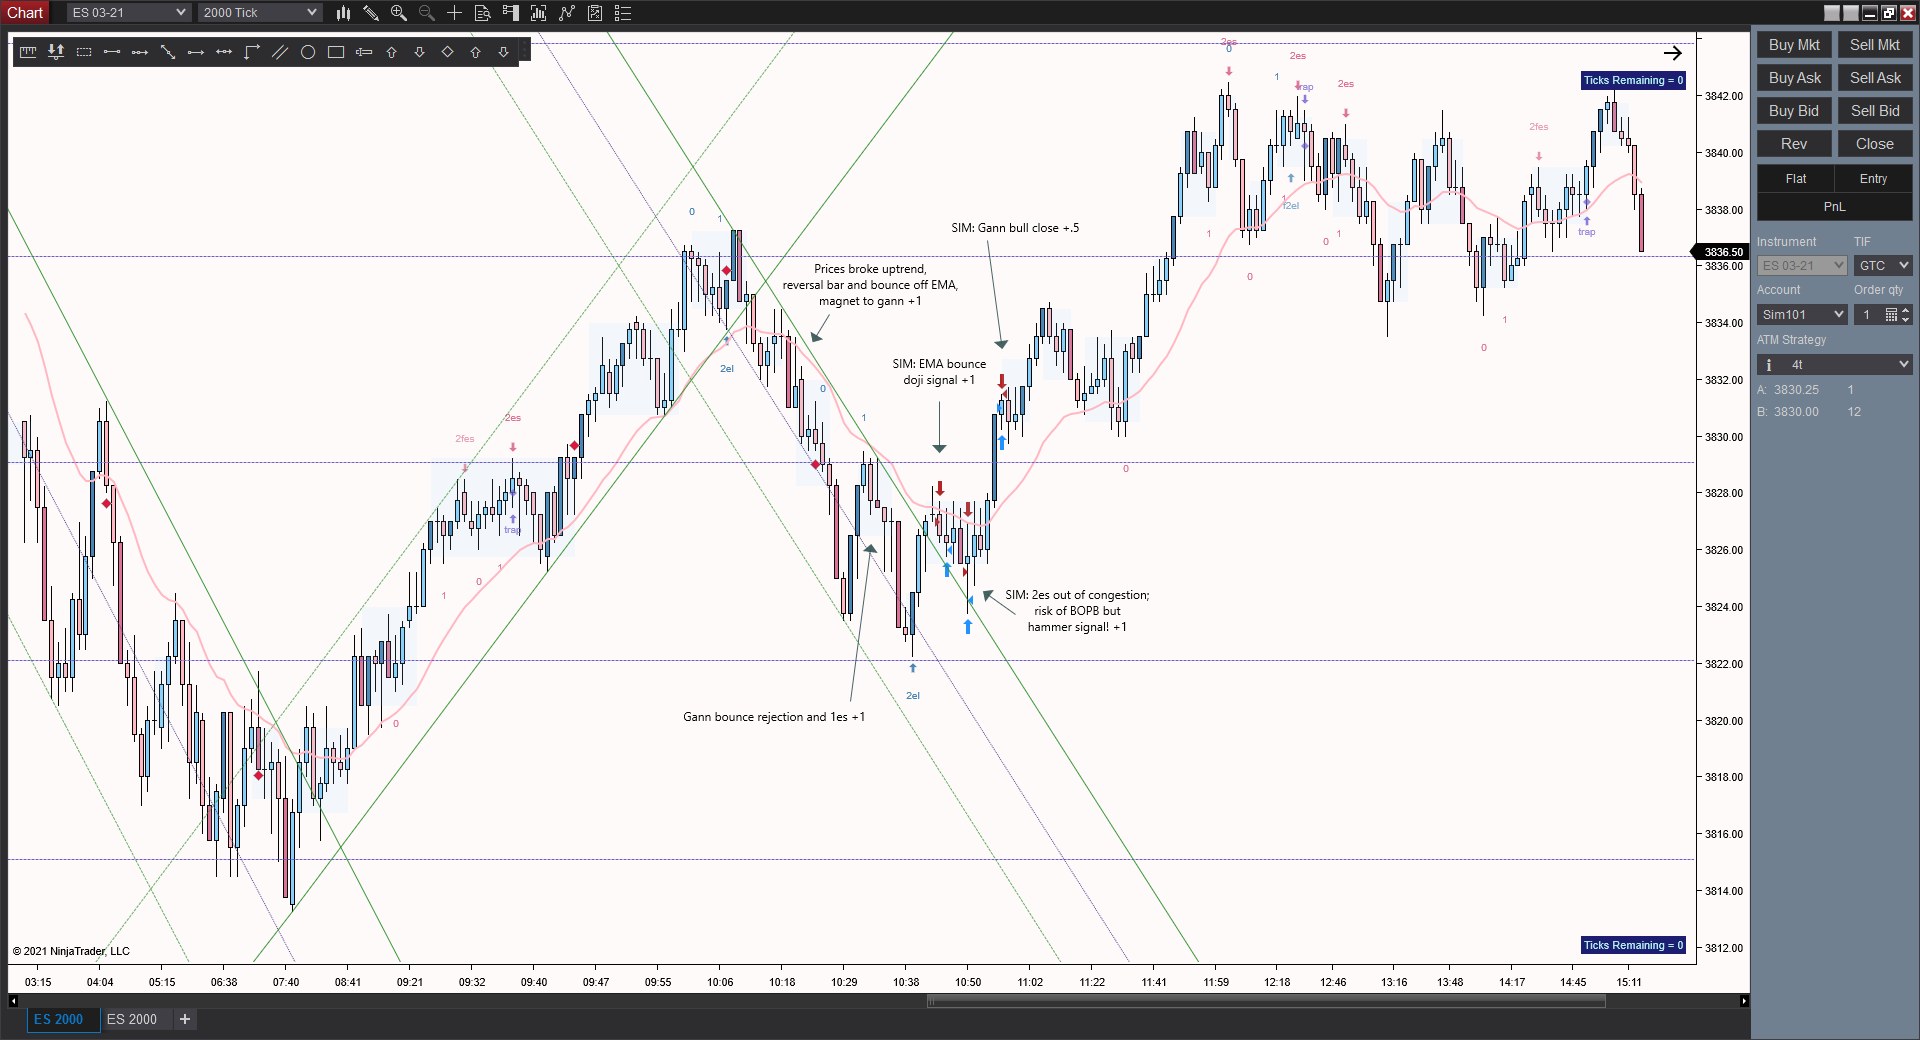Screen dimensions: 1920x1040
Task: Click the ATM strategy info icon
Action: [x=1769, y=365]
